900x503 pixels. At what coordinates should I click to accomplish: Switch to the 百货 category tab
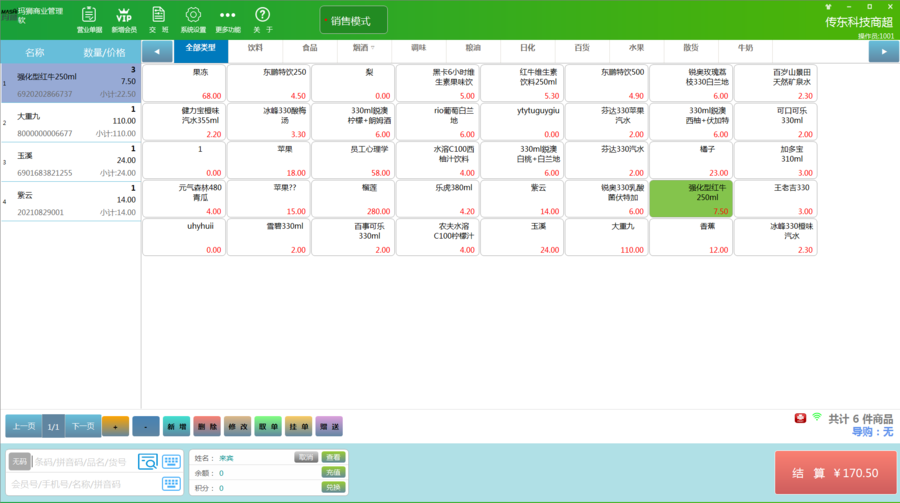[x=582, y=51]
